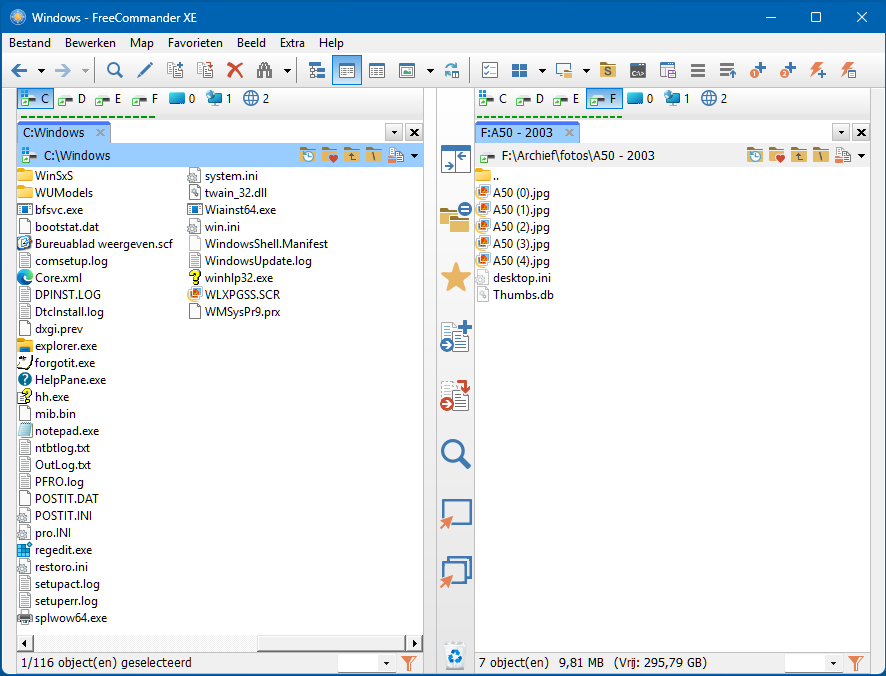886x676 pixels.
Task: Expand the left panel address bar dropdown arrow
Action: 414,156
